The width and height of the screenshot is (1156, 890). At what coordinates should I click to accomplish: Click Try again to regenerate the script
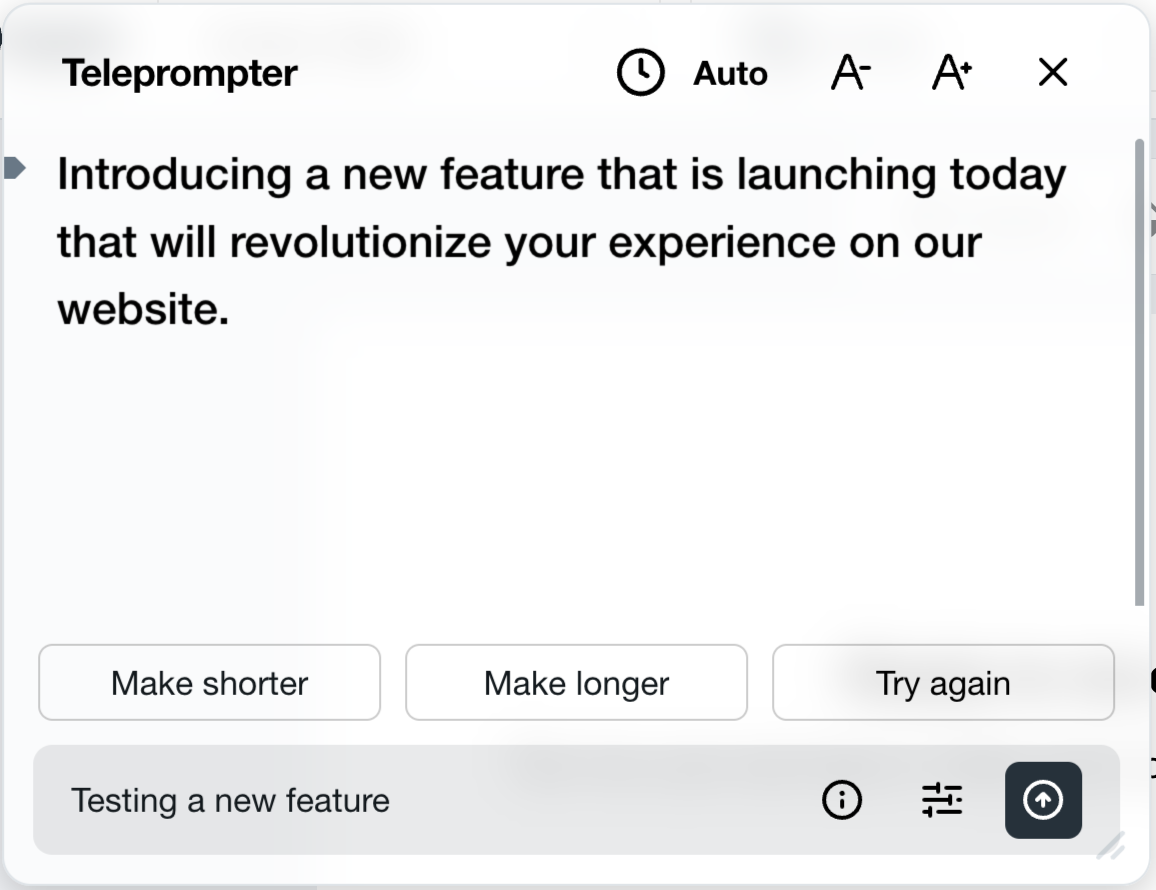tap(943, 683)
